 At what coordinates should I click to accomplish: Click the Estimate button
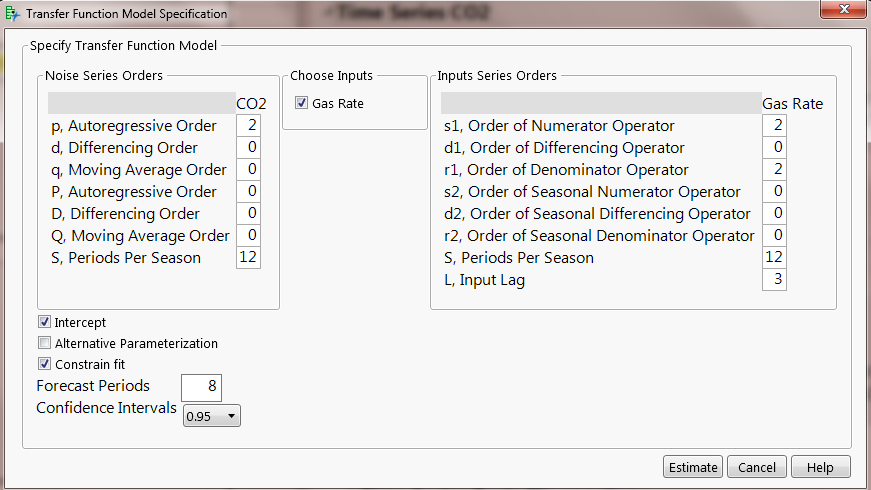(693, 467)
